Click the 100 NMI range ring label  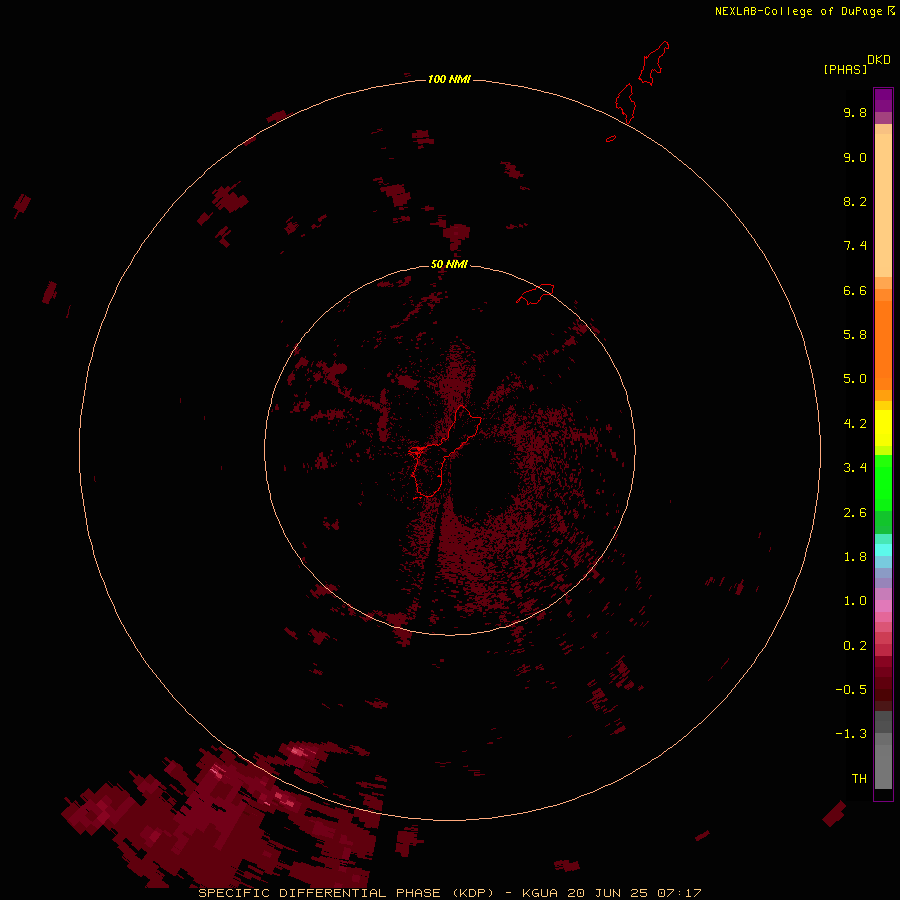point(449,79)
